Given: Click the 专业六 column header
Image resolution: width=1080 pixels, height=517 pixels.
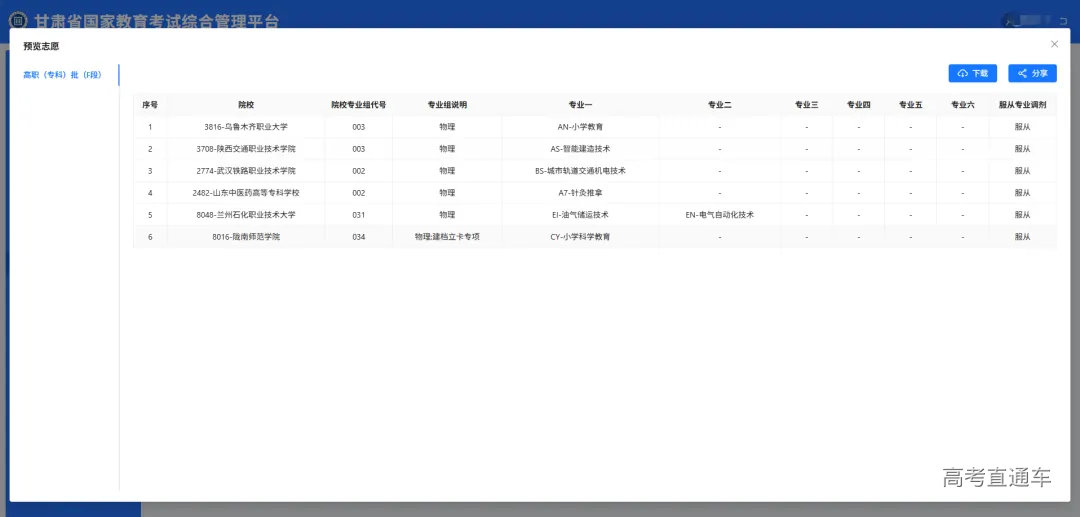Looking at the screenshot, I should click(x=962, y=105).
